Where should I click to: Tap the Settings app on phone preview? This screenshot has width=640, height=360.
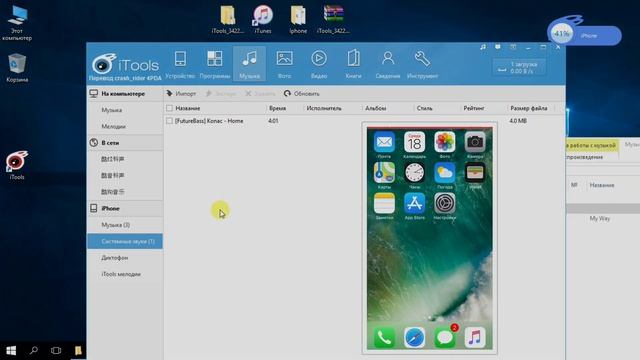444,203
